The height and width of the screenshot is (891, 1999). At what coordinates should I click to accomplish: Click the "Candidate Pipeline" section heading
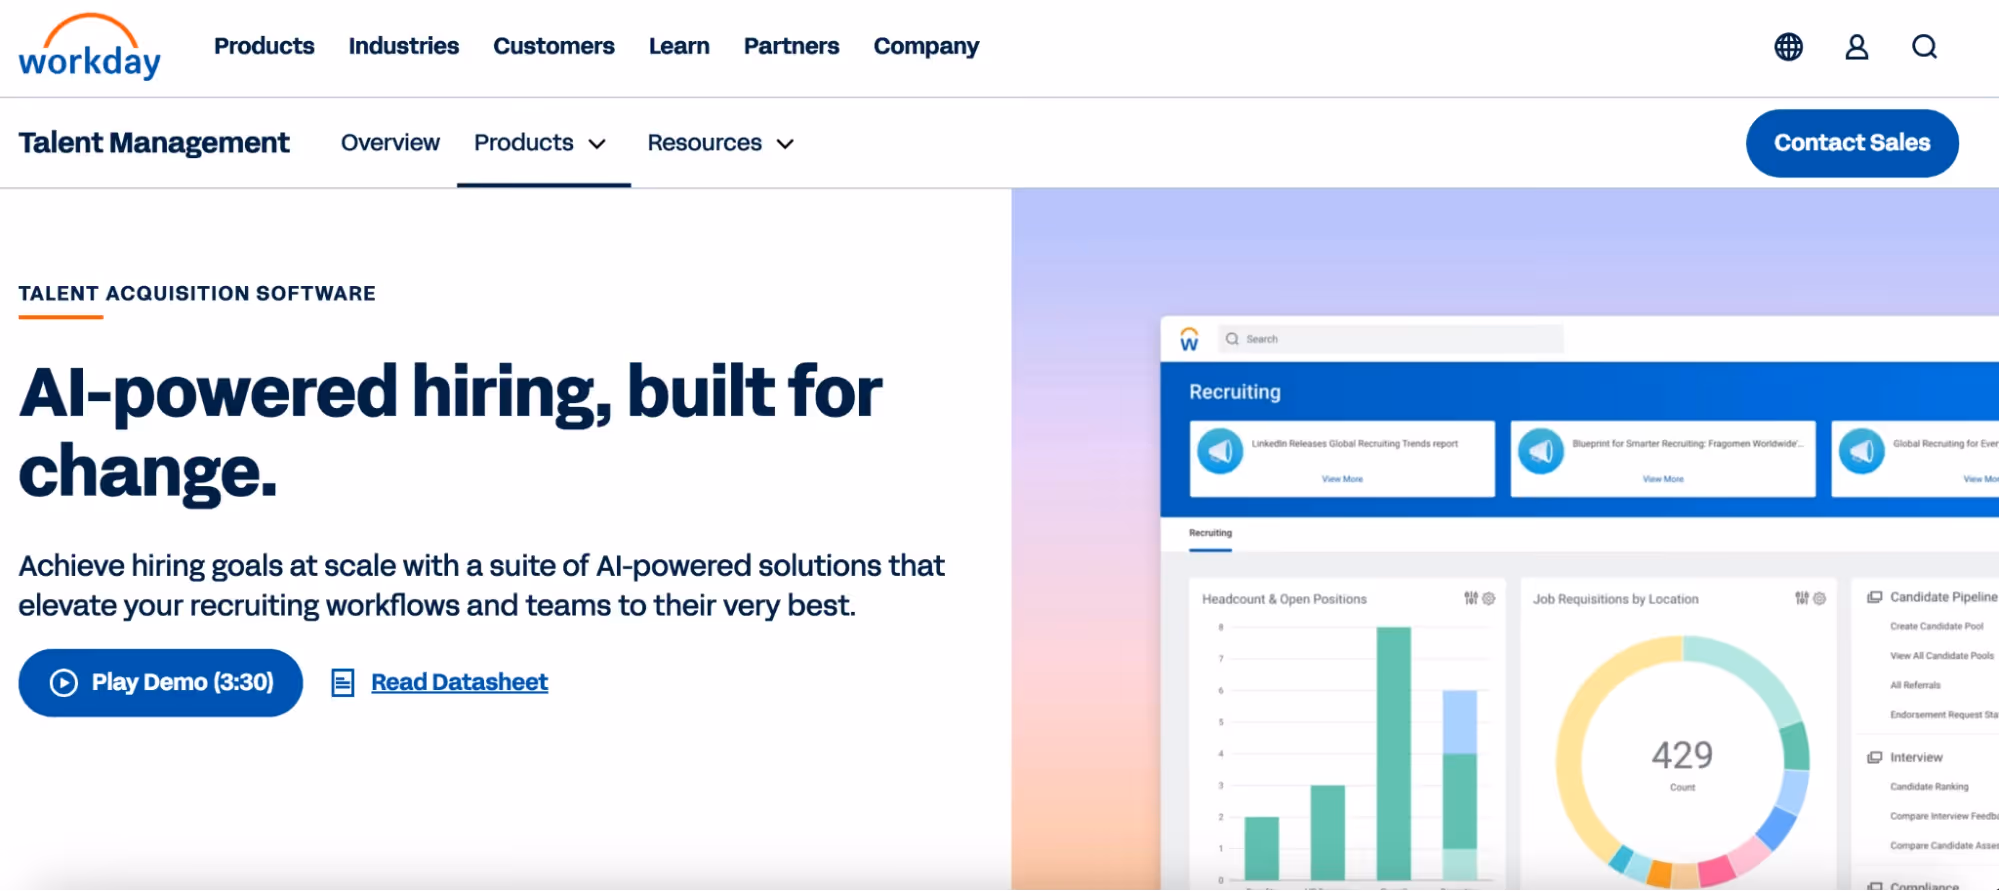click(x=1944, y=597)
